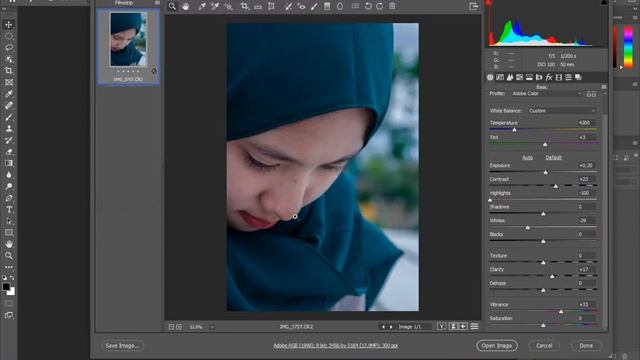Click the Default tone link
Viewport: 640px width, 360px height.
pos(553,158)
